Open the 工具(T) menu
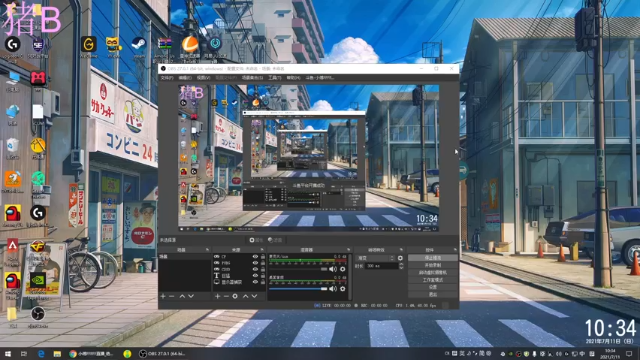Viewport: 640px width, 360px height. pyautogui.click(x=274, y=78)
